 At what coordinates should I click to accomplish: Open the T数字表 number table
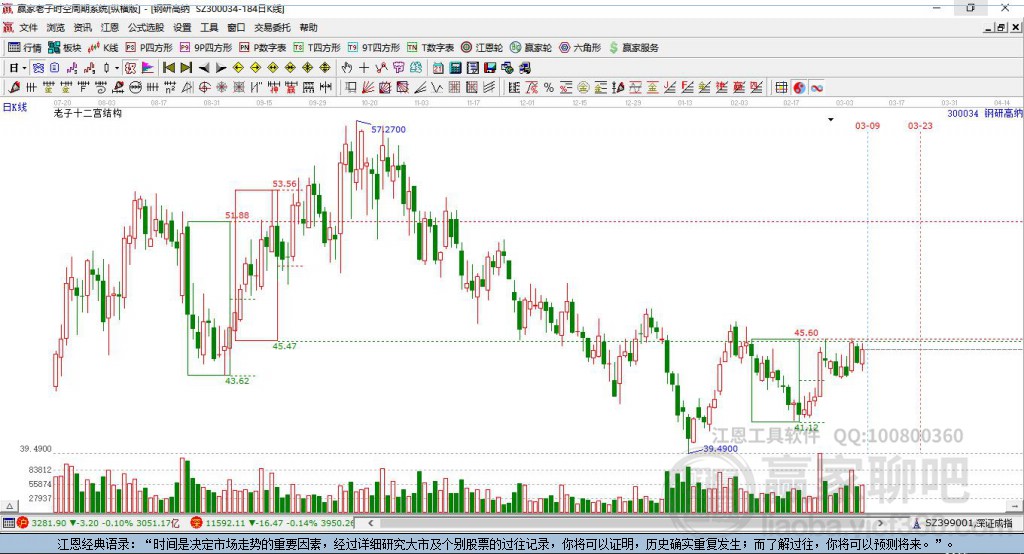tap(430, 48)
